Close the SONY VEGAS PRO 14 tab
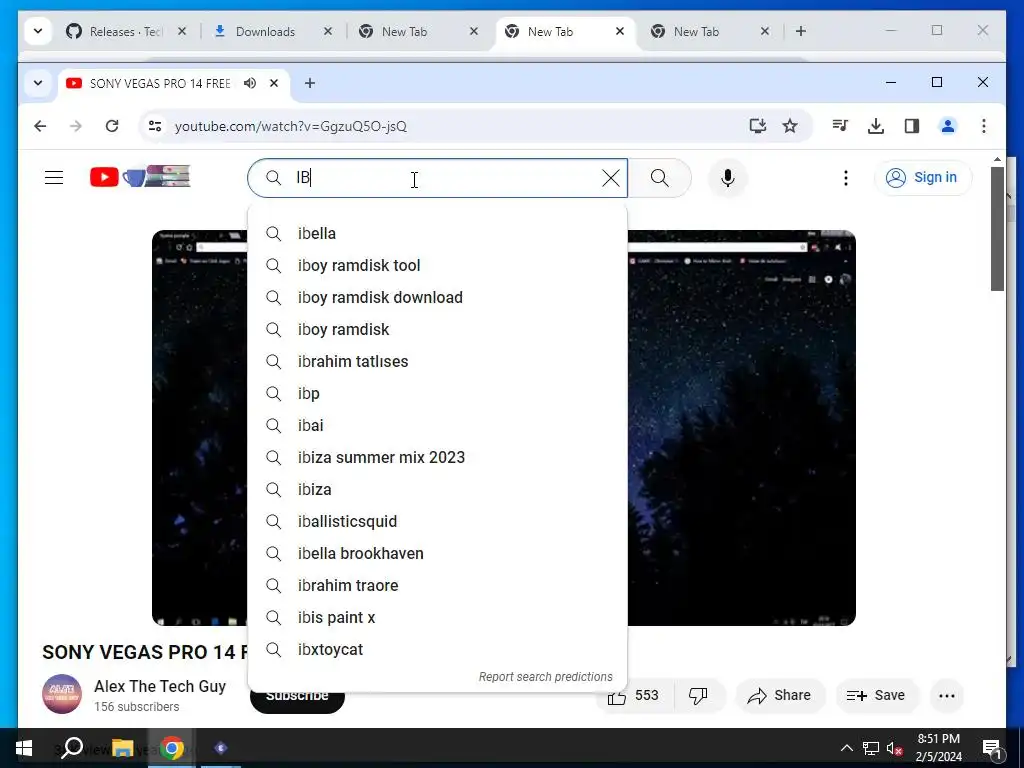Screen dimensions: 1024x768 point(274,84)
